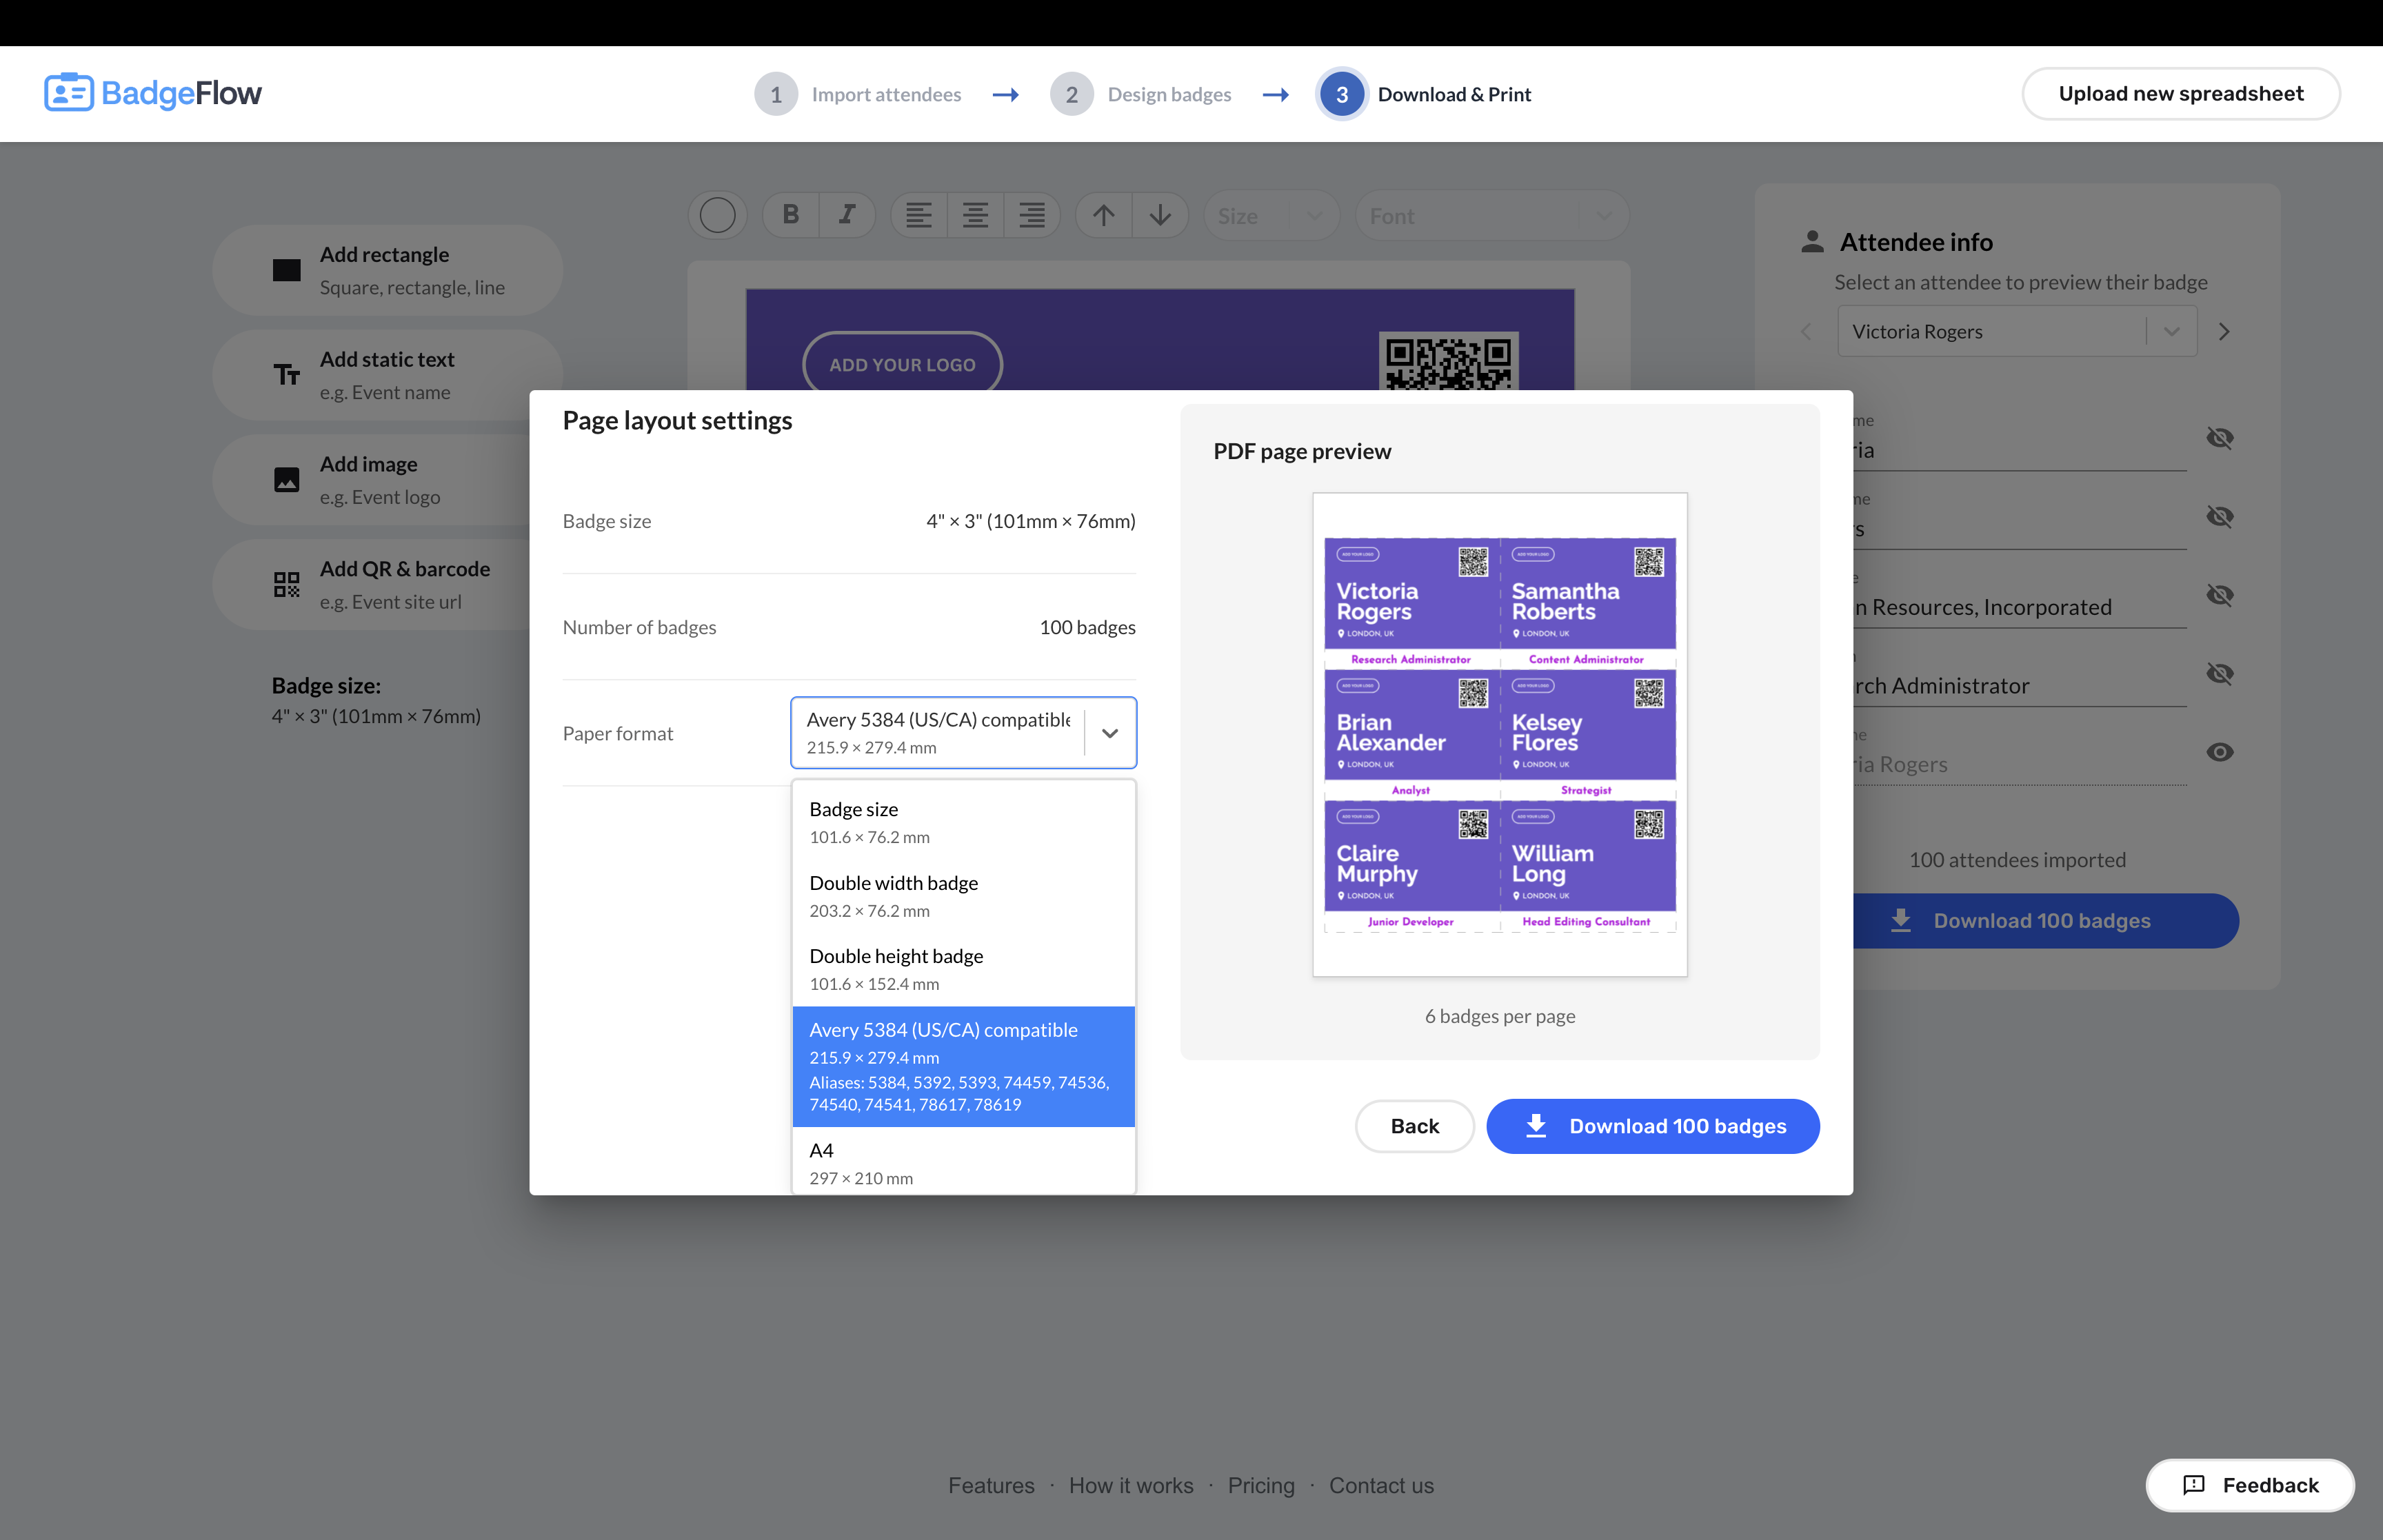Toggle visibility of last name field
Screen dimensions: 2383x1540
(x=2219, y=516)
